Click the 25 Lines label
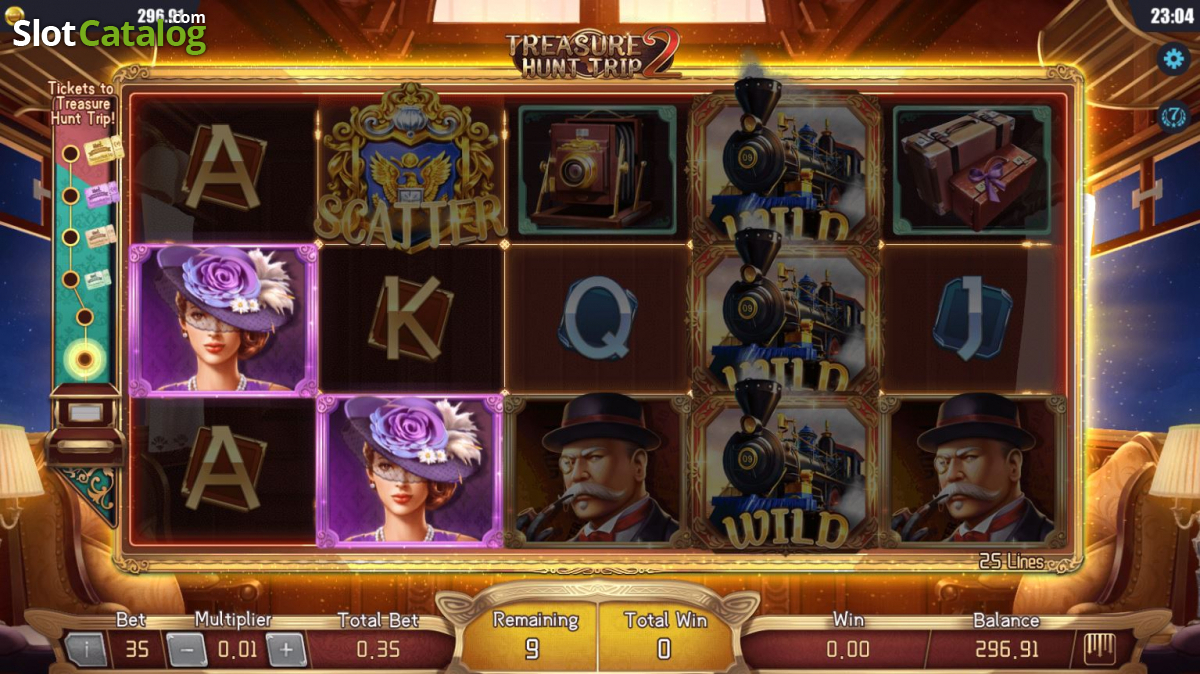The image size is (1200, 674). click(x=1011, y=562)
